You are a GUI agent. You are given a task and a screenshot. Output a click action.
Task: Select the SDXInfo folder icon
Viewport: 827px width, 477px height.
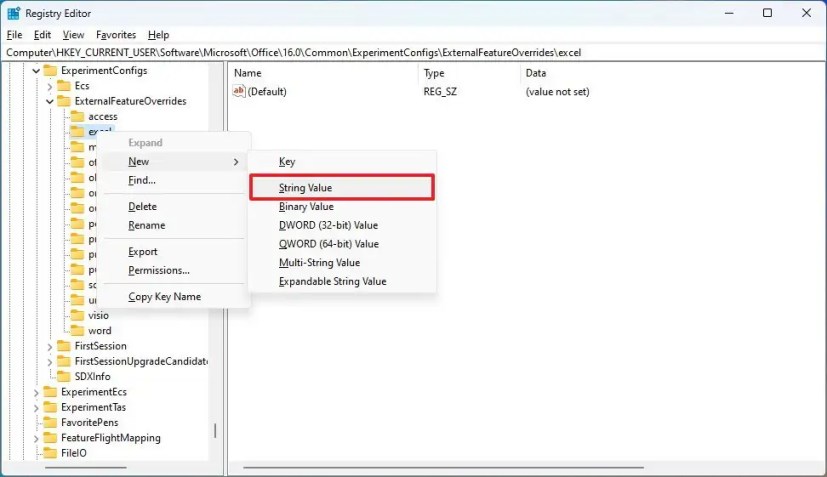64,376
